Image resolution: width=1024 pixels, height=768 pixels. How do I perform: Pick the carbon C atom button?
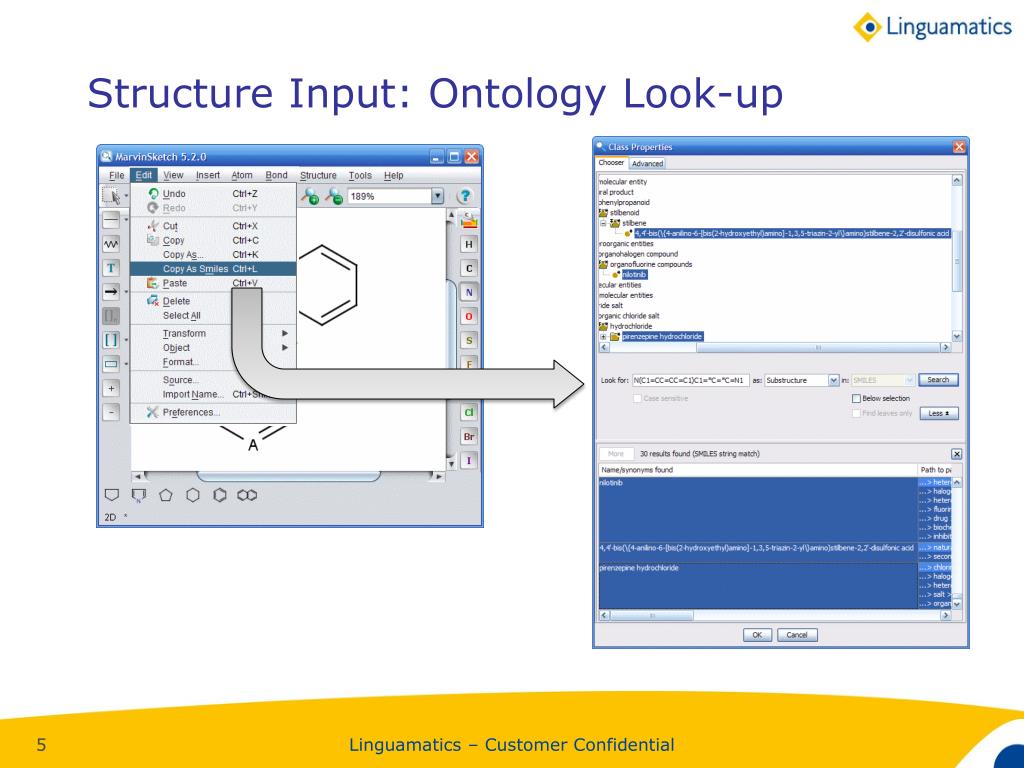(x=468, y=268)
